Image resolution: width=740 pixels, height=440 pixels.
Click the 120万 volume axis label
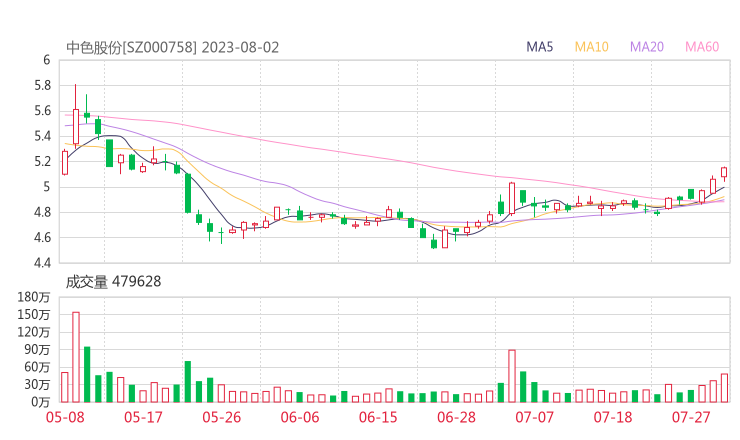(x=34, y=332)
